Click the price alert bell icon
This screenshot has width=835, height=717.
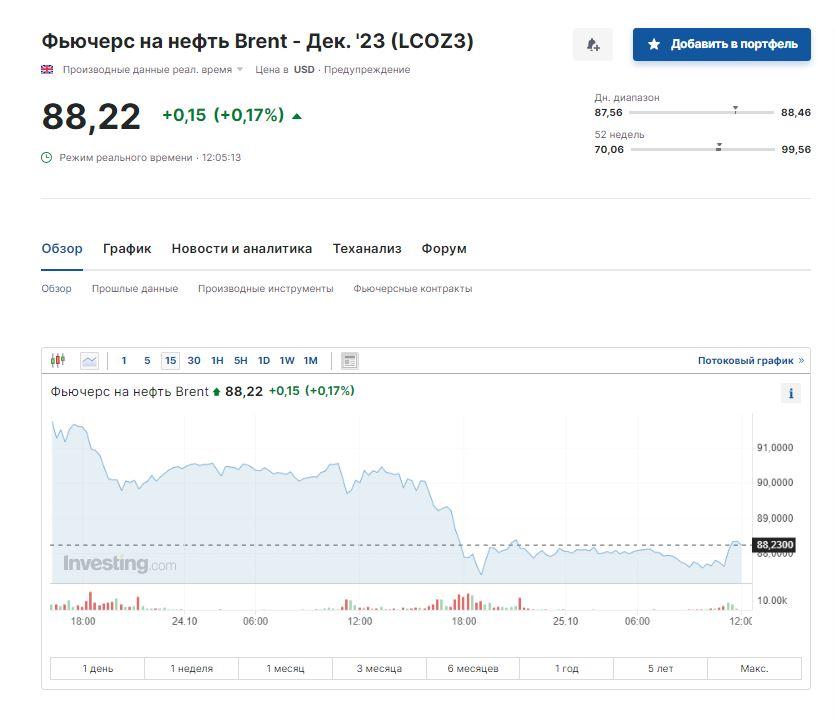click(x=592, y=44)
